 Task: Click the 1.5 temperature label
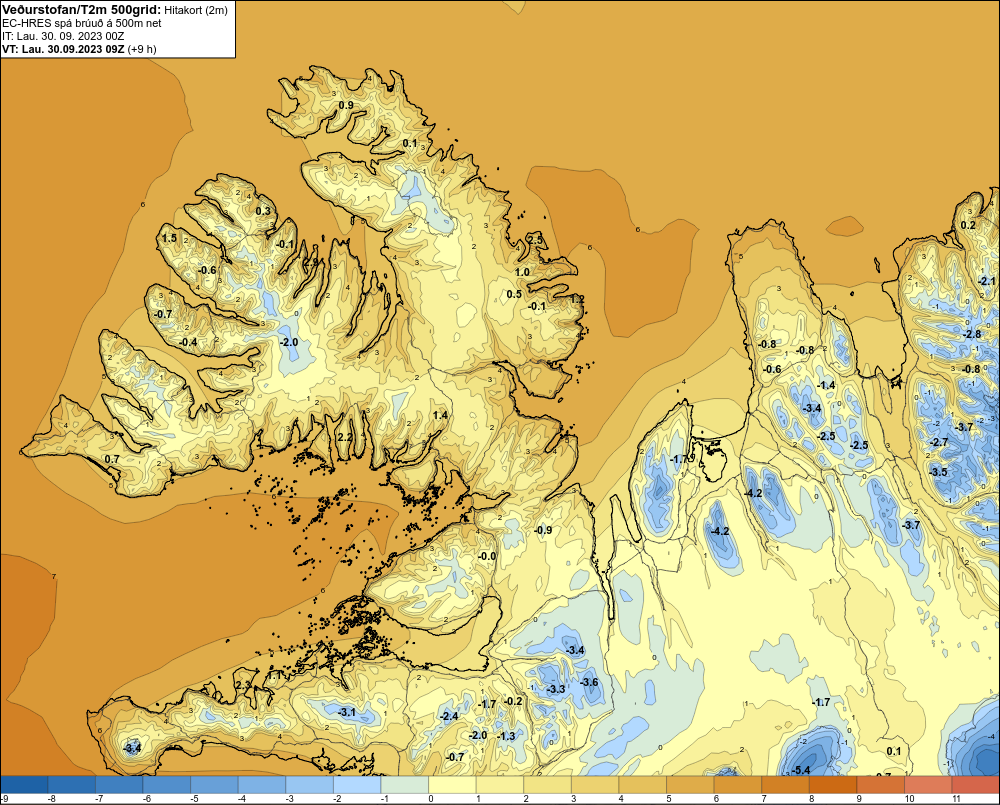(x=170, y=238)
